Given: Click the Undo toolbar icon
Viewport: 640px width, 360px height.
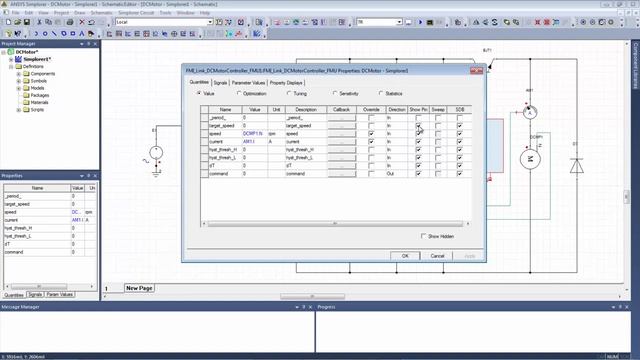Looking at the screenshot, I should pyautogui.click(x=91, y=22).
